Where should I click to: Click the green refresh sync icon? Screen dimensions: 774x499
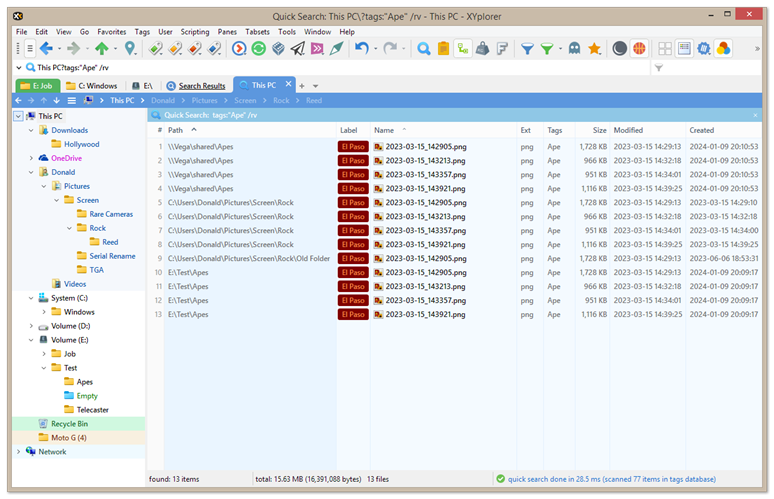[259, 48]
